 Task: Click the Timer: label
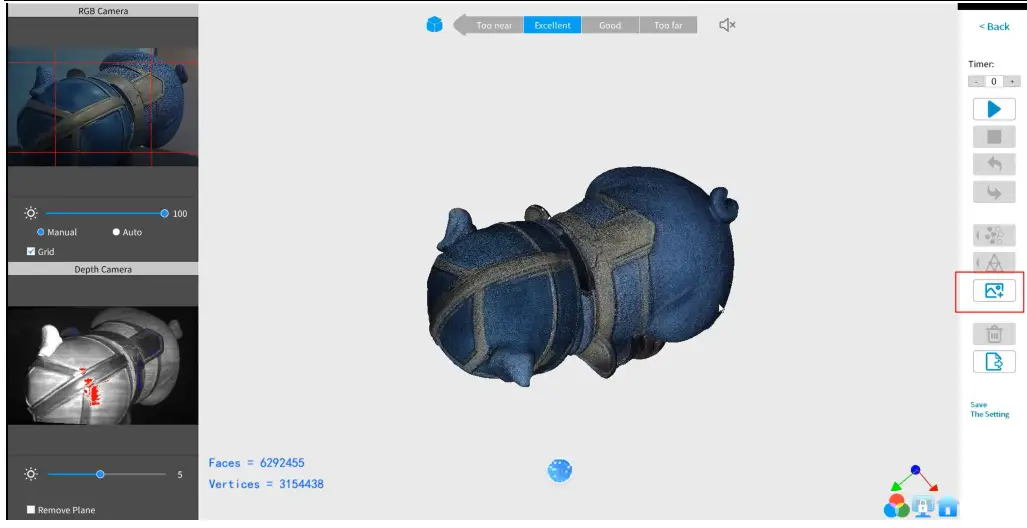(x=981, y=64)
